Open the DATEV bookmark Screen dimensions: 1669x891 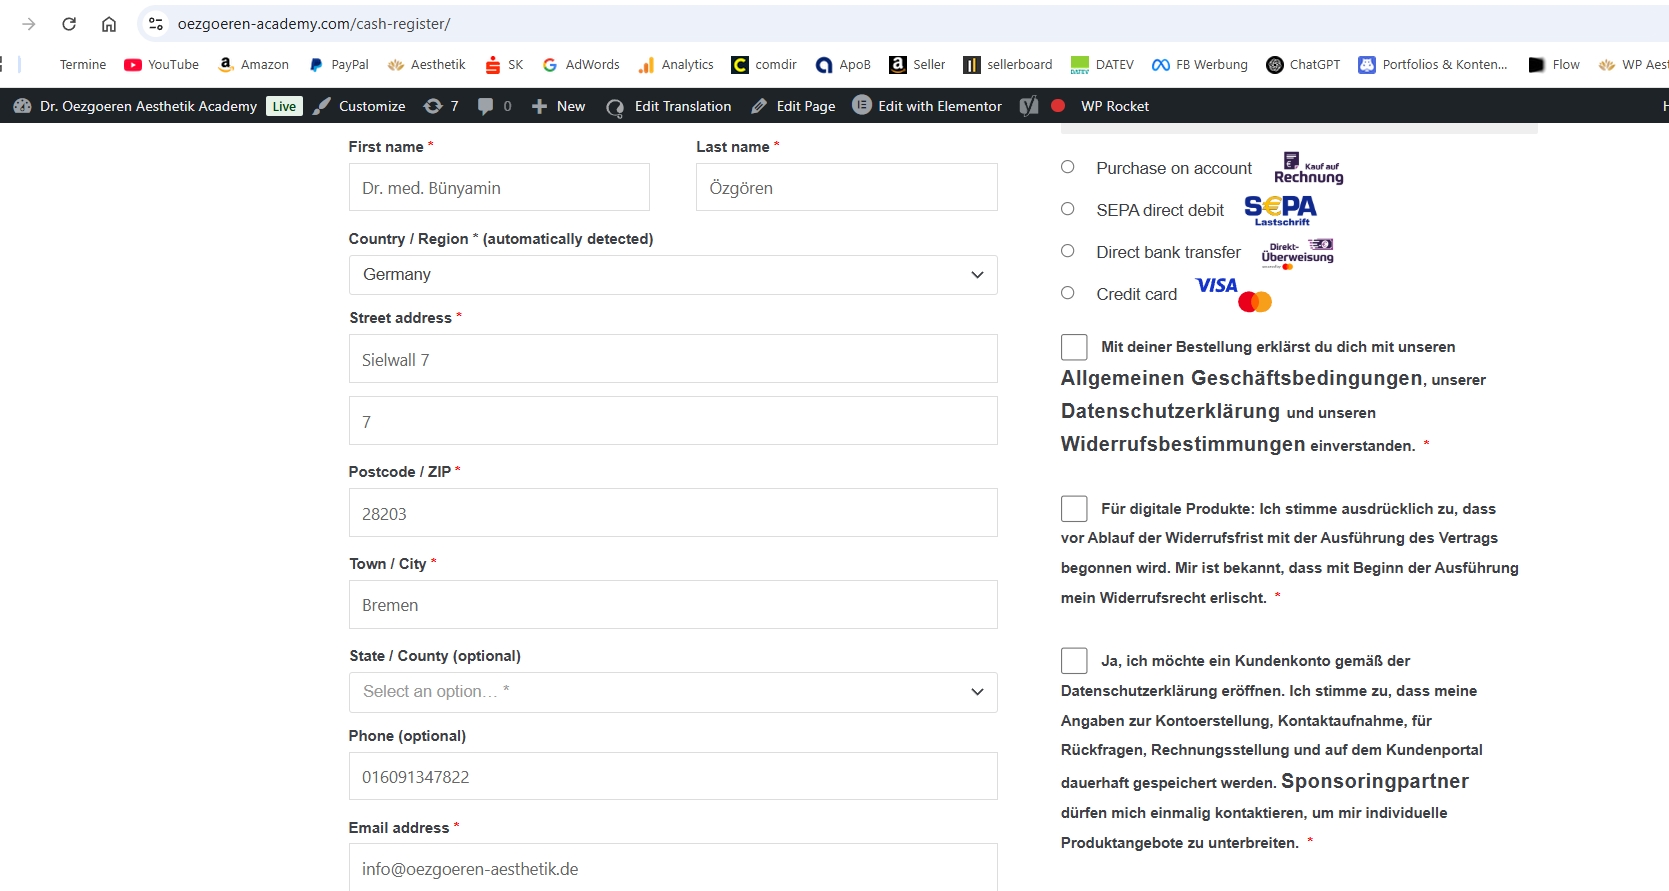click(x=1102, y=64)
